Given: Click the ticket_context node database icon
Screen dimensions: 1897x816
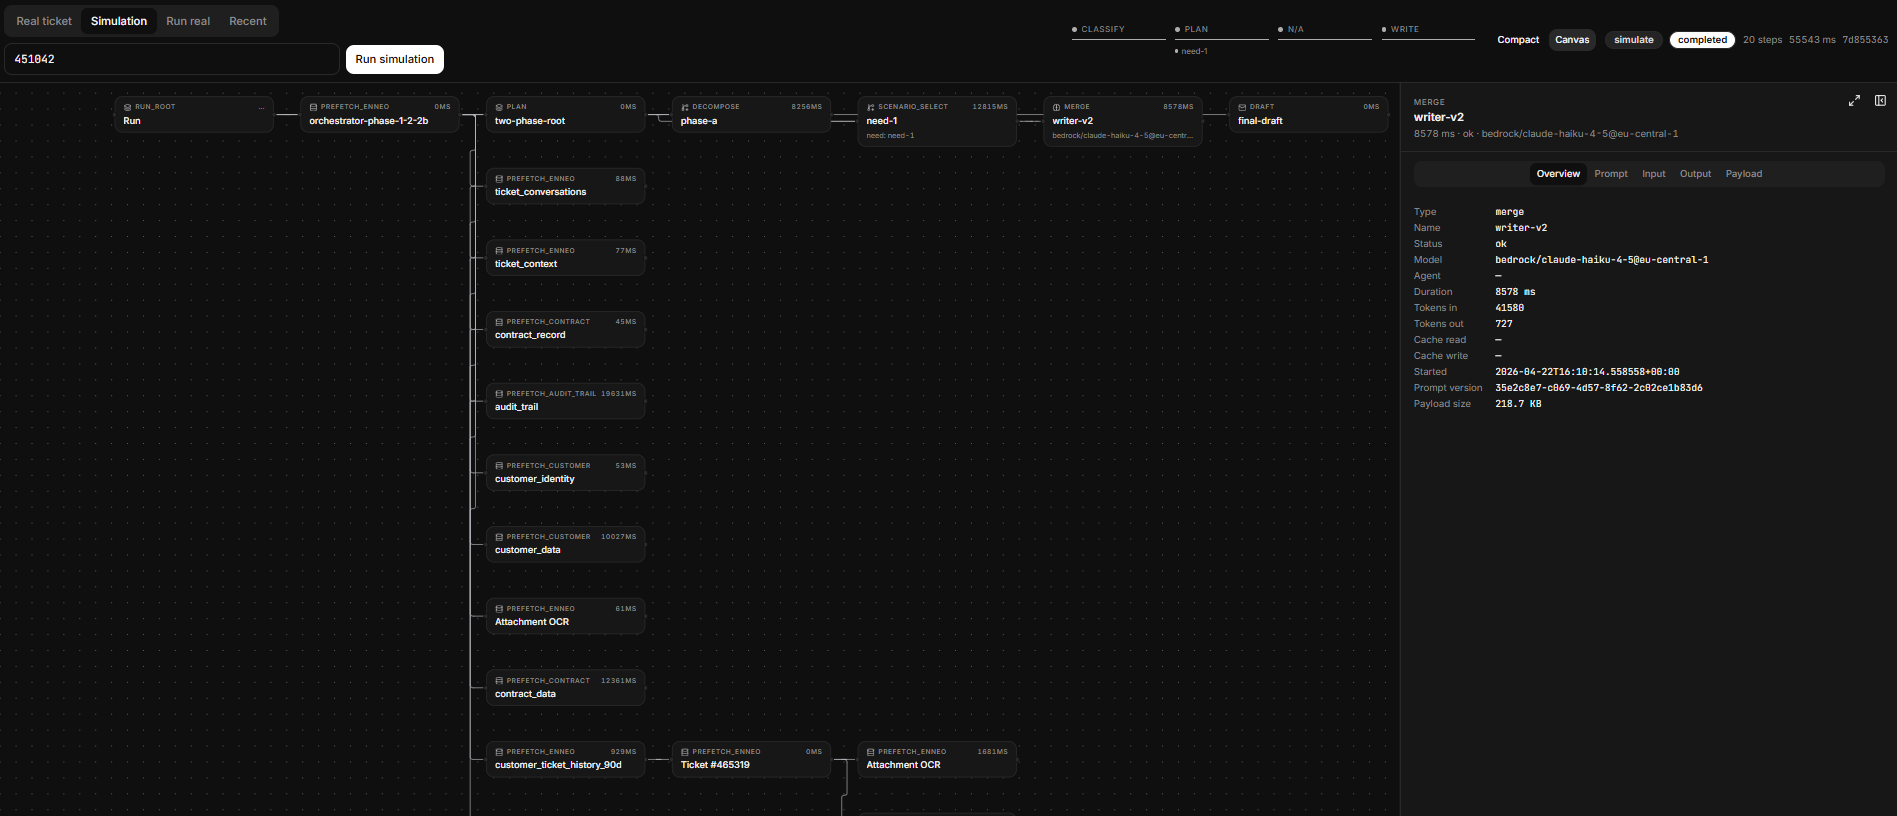Looking at the screenshot, I should coord(499,251).
